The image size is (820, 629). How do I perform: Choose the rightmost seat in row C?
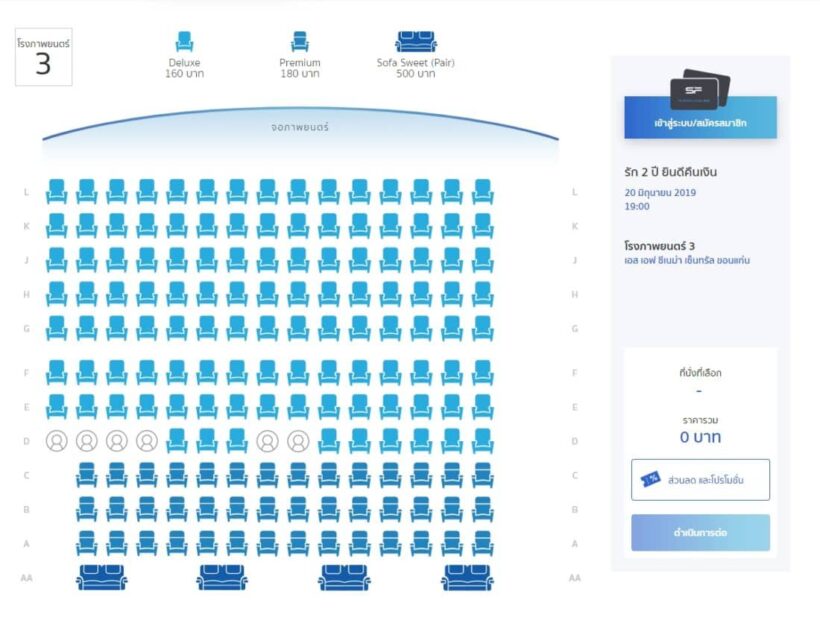point(482,475)
